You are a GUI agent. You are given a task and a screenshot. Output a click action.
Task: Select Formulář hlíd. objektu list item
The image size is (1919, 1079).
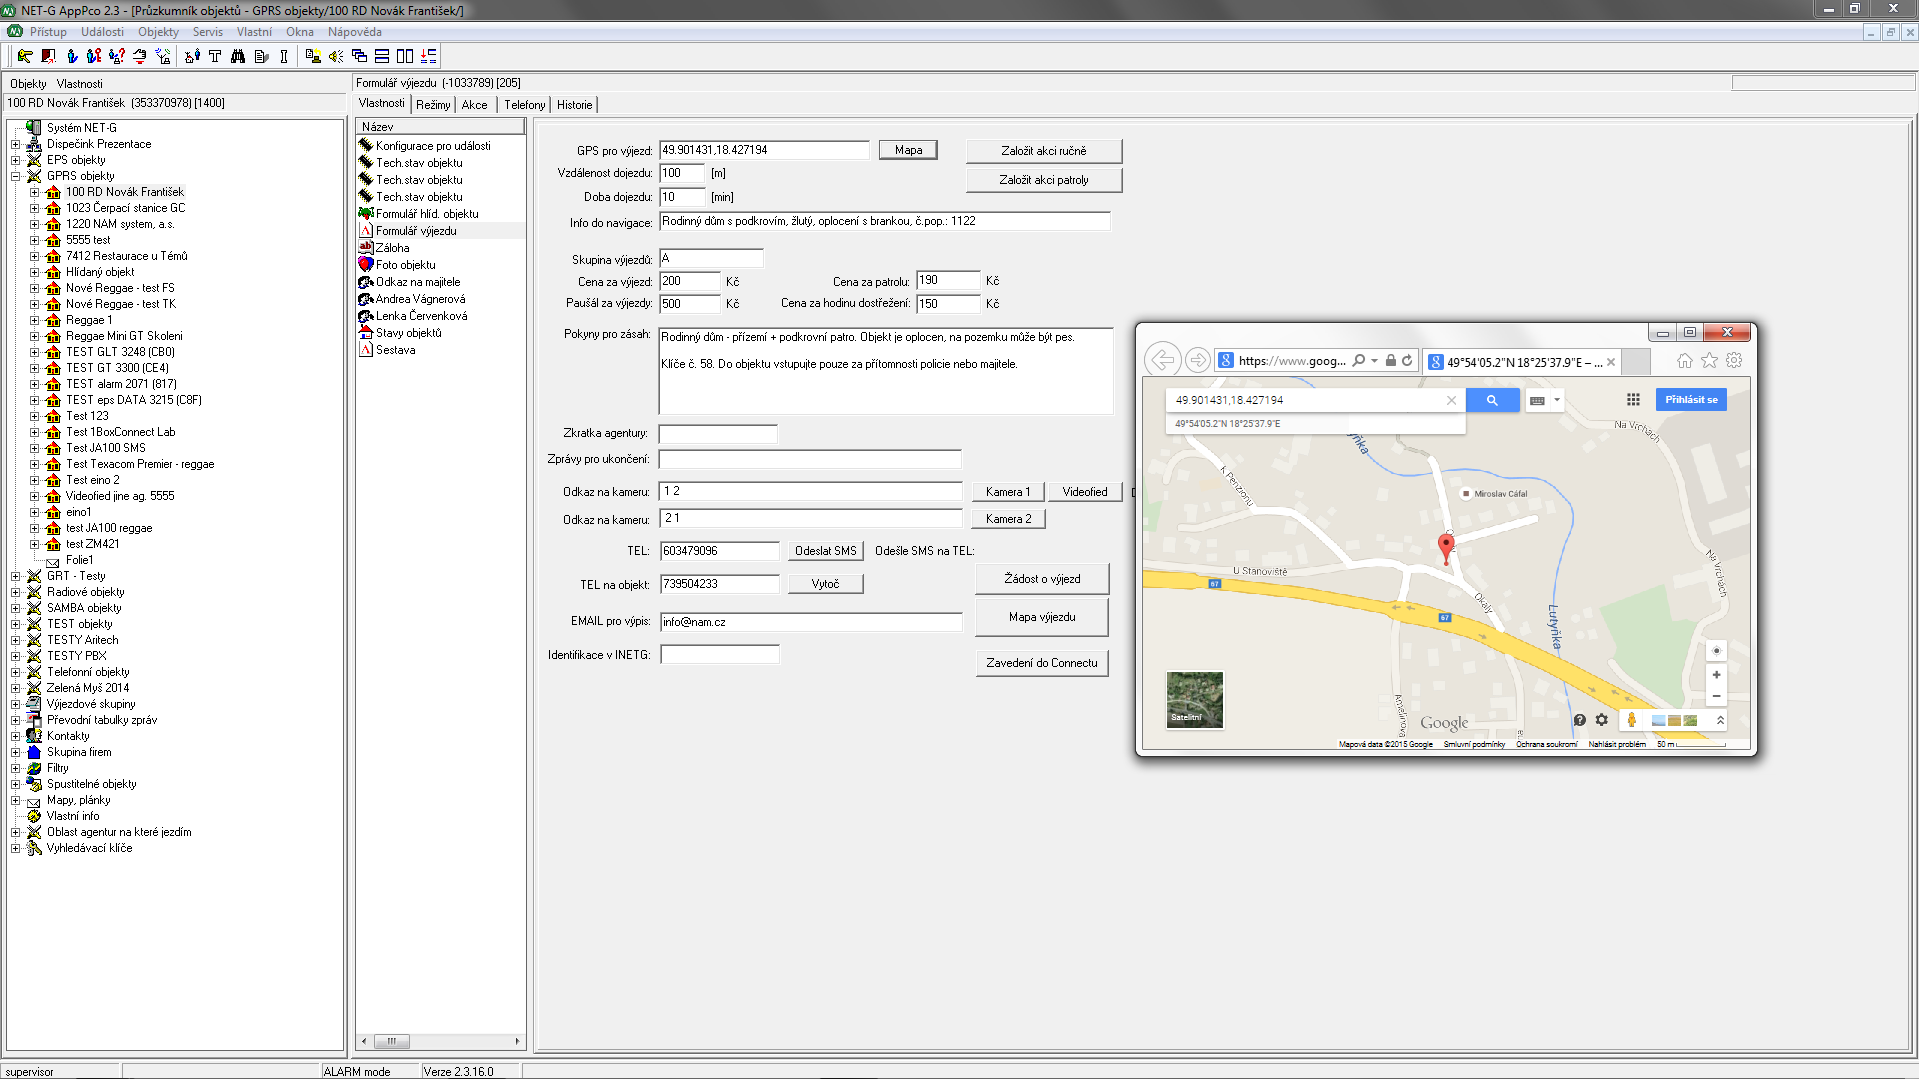point(427,214)
